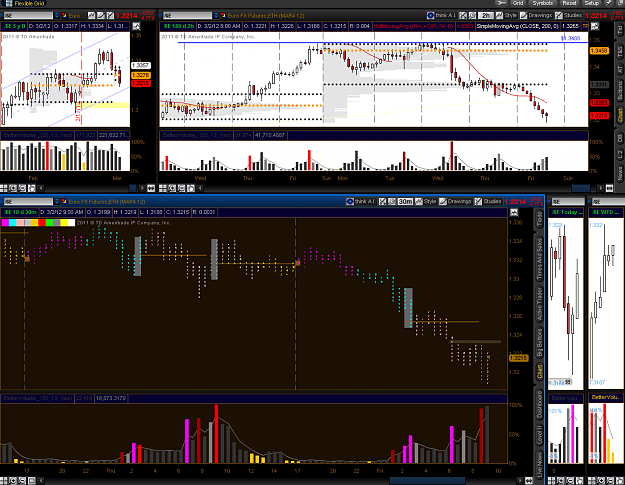The image size is (625, 485).
Task: Click the yellow swatch in the 30m chart legend
Action: click(64, 223)
